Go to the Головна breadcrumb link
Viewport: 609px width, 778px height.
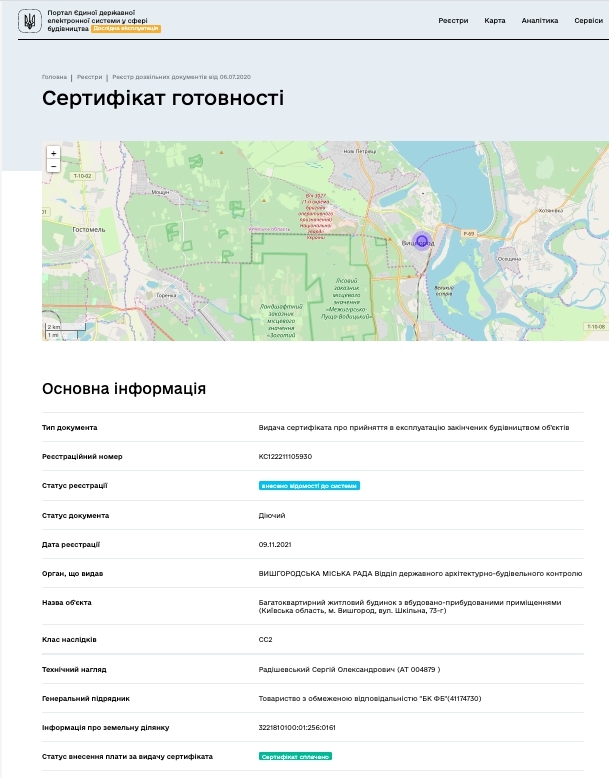tap(54, 77)
